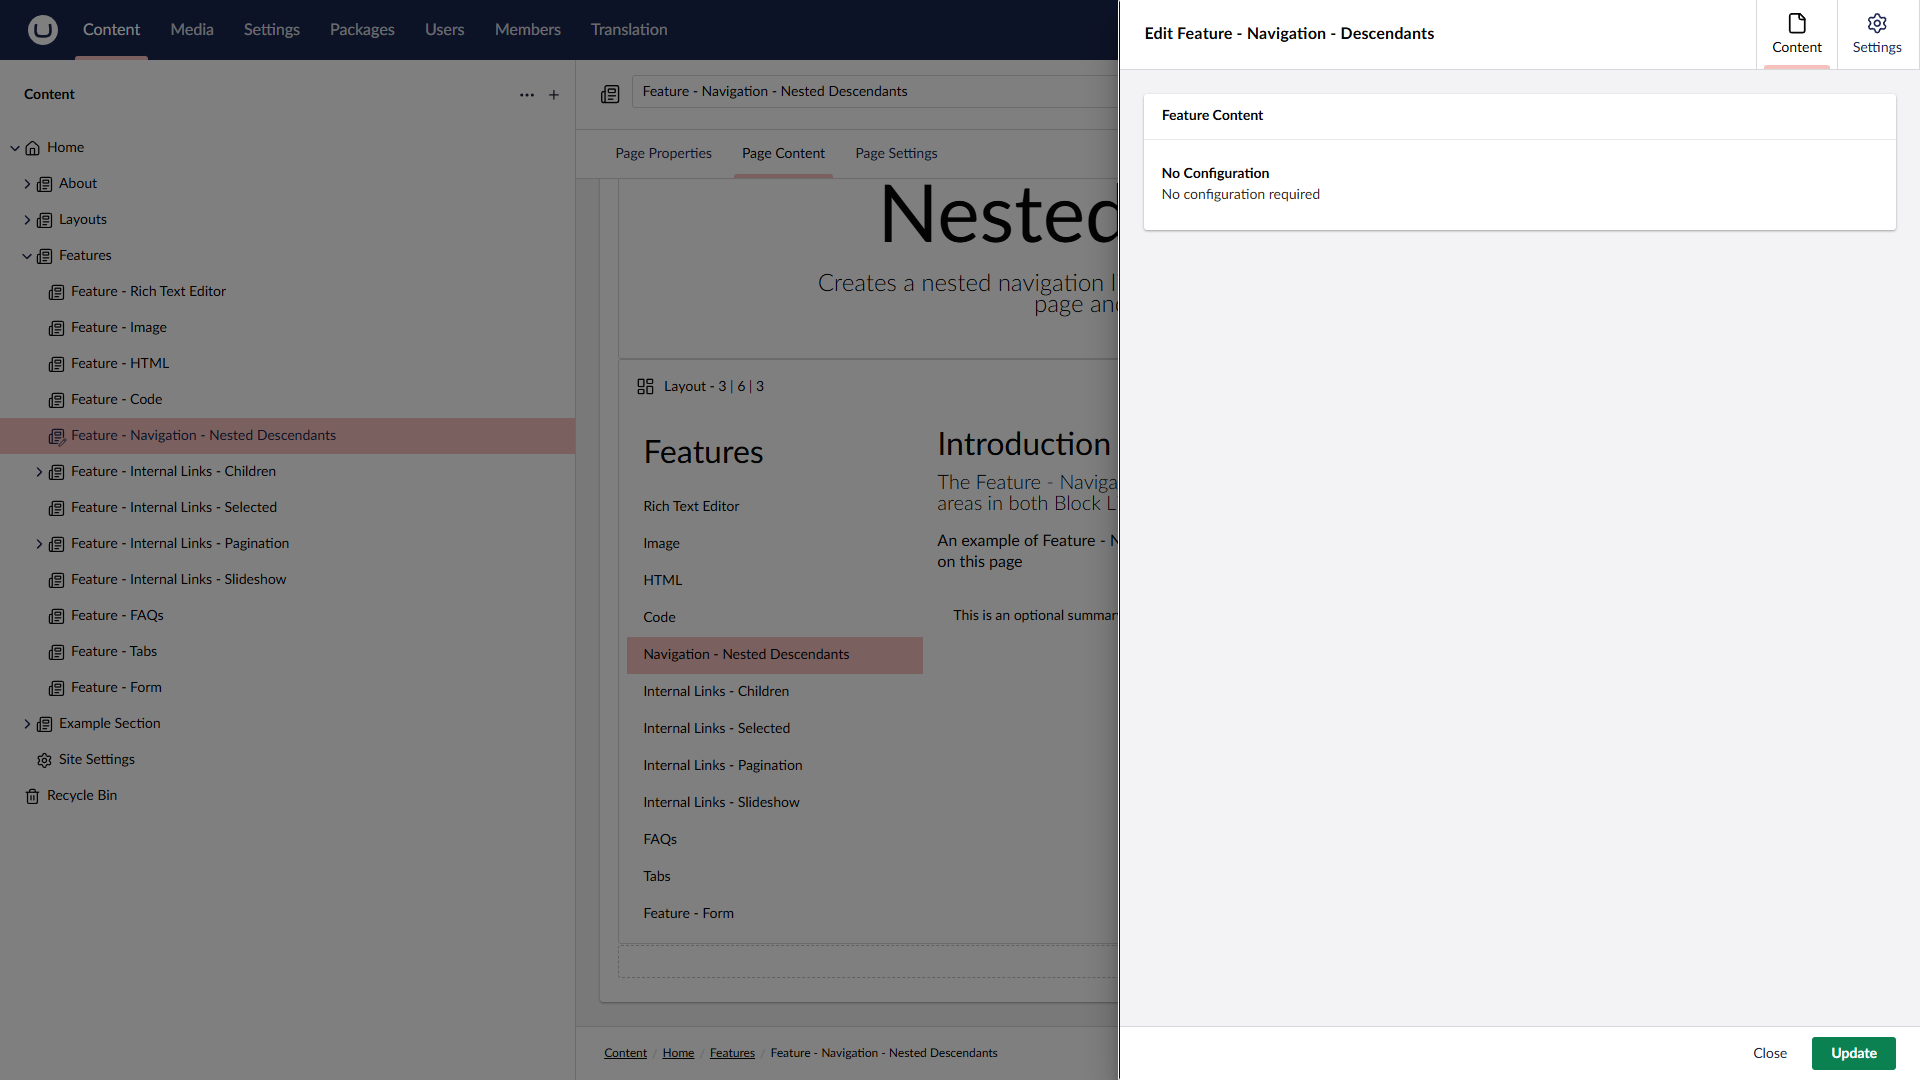Image resolution: width=1920 pixels, height=1080 pixels.
Task: Open the three-dots menu beside Content heading
Action: (526, 95)
